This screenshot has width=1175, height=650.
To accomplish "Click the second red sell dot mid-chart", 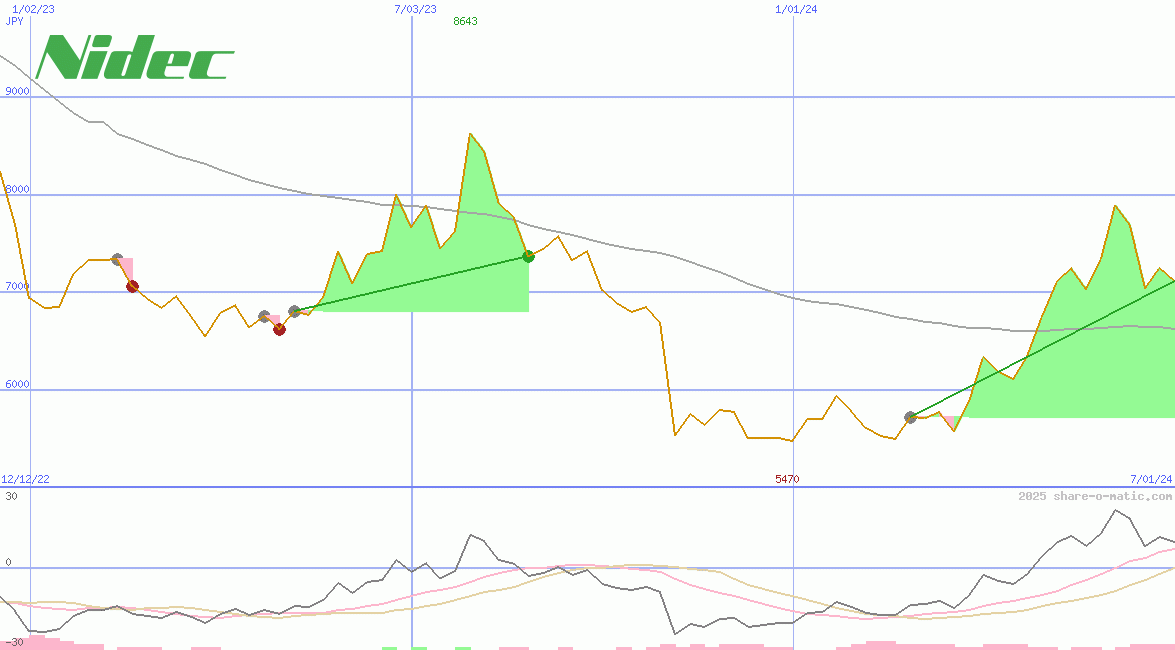I will [x=279, y=330].
